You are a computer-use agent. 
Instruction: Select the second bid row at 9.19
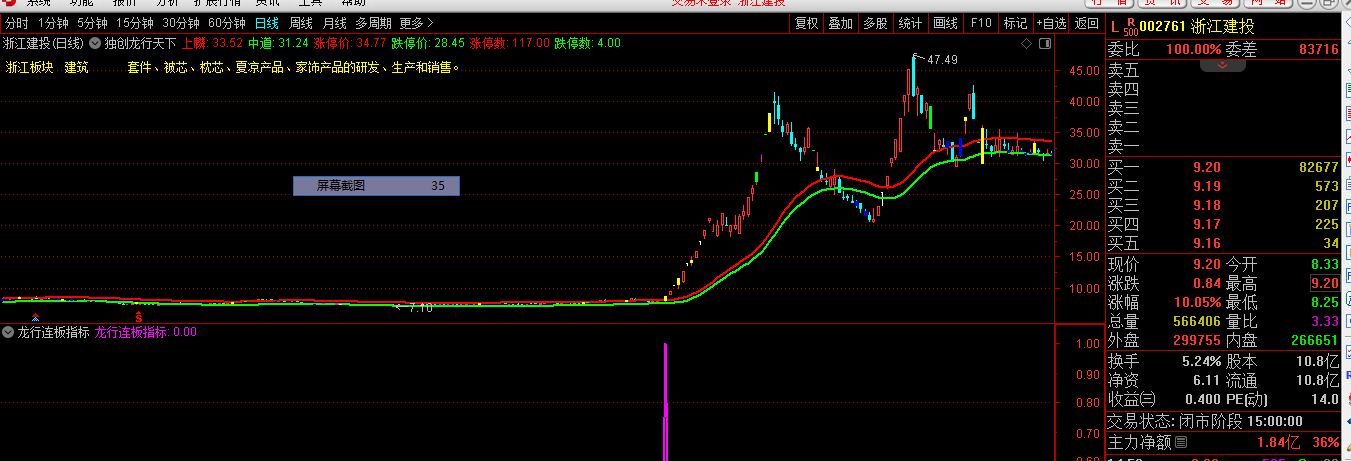click(x=1223, y=186)
